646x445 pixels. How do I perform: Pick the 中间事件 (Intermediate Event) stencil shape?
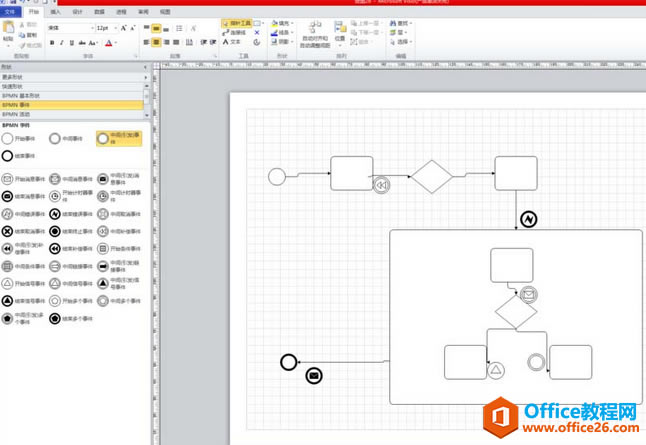(55, 139)
